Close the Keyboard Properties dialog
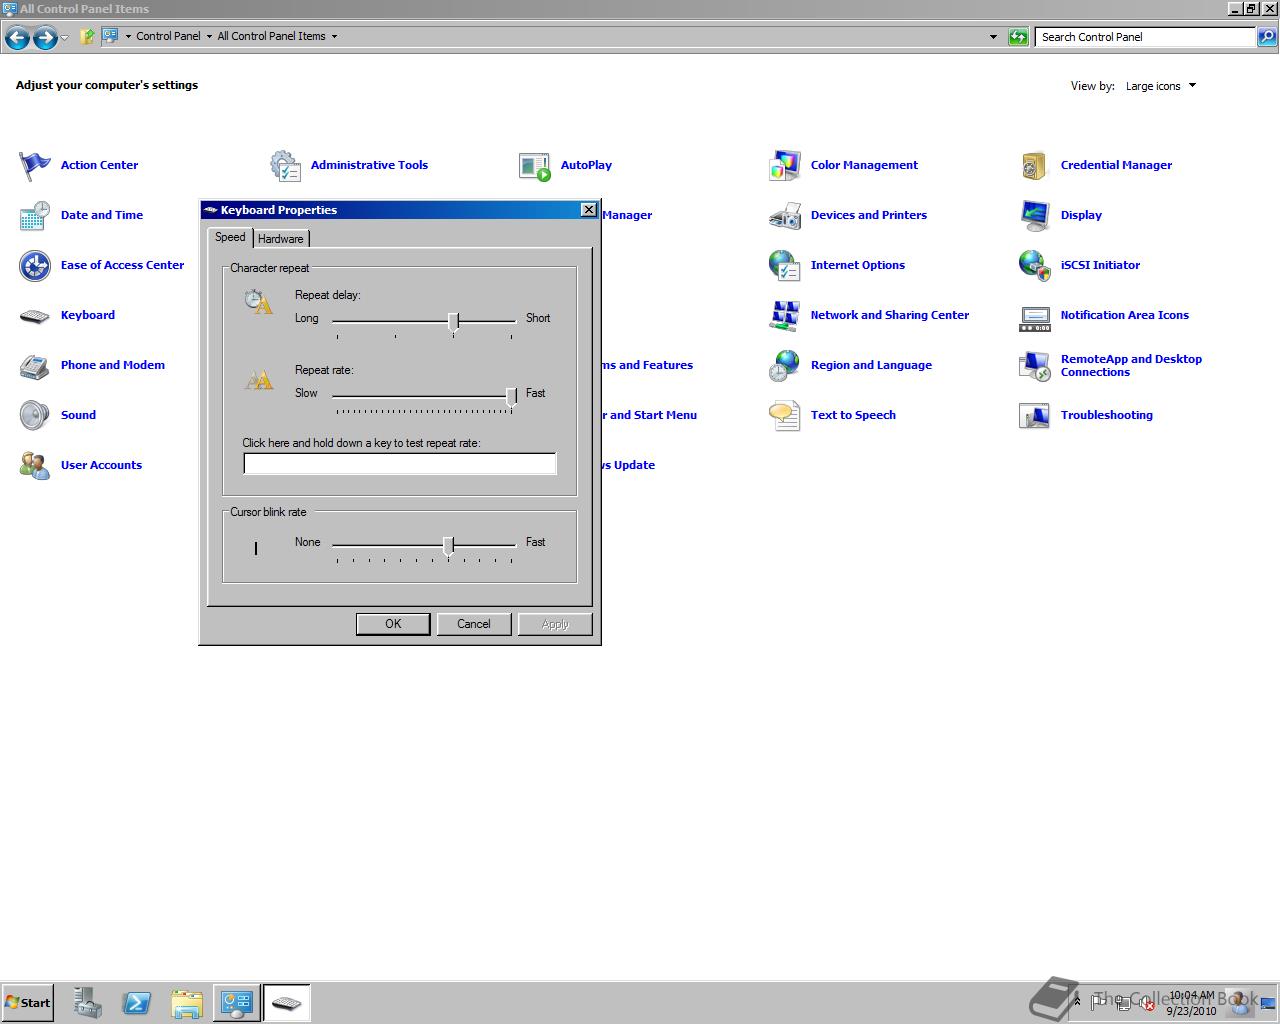1280x1024 pixels. [x=589, y=209]
